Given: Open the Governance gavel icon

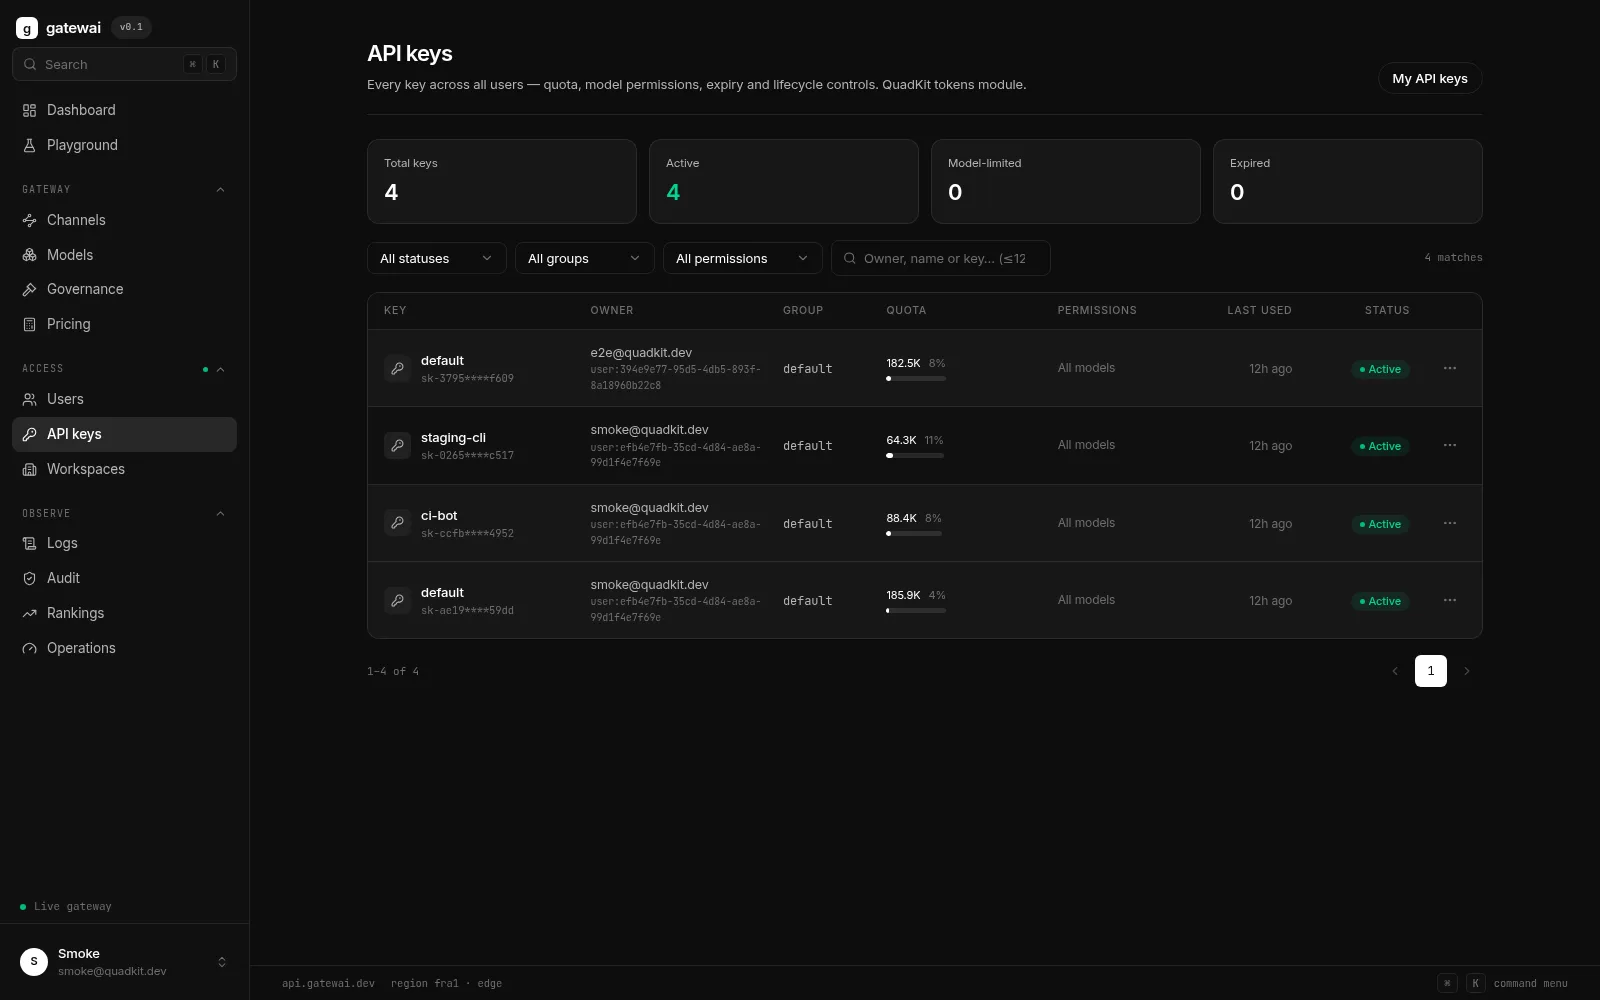Looking at the screenshot, I should click(x=29, y=289).
